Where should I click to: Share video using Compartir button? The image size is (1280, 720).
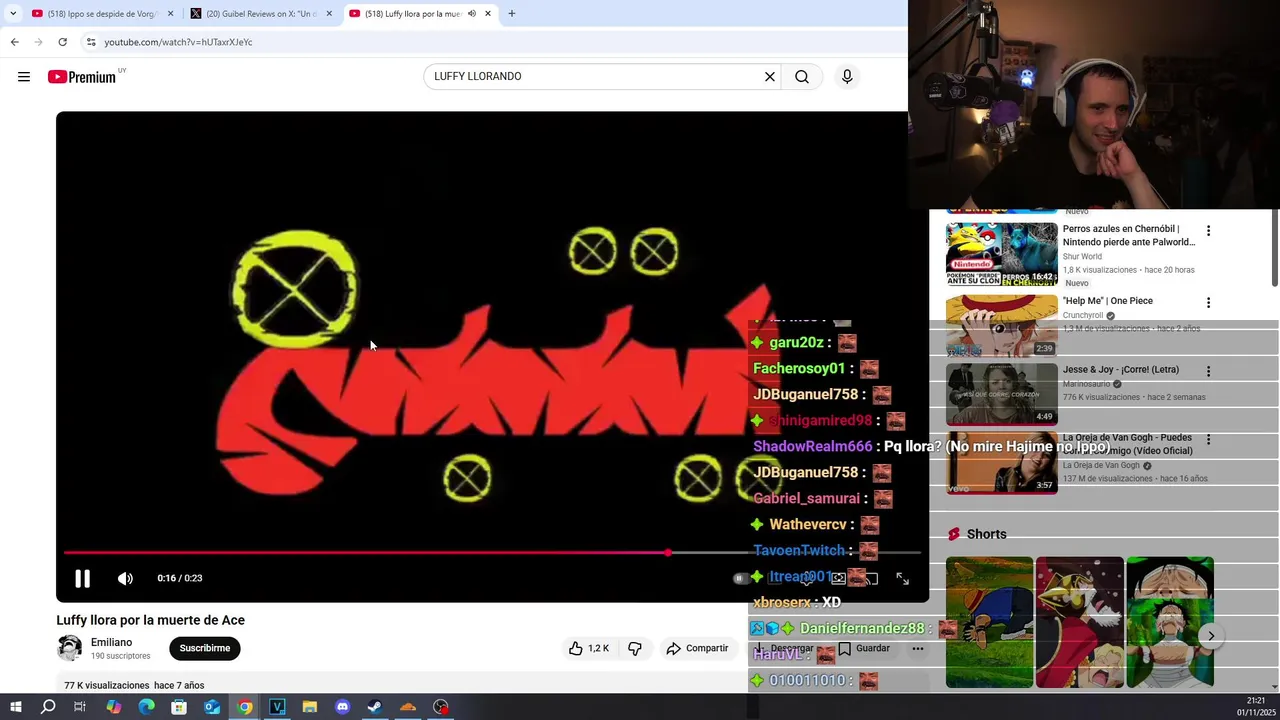click(697, 648)
